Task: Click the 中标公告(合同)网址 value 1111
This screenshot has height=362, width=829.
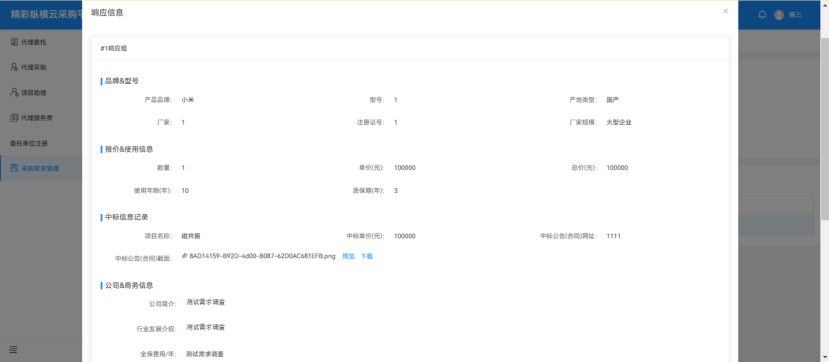Action: (613, 236)
